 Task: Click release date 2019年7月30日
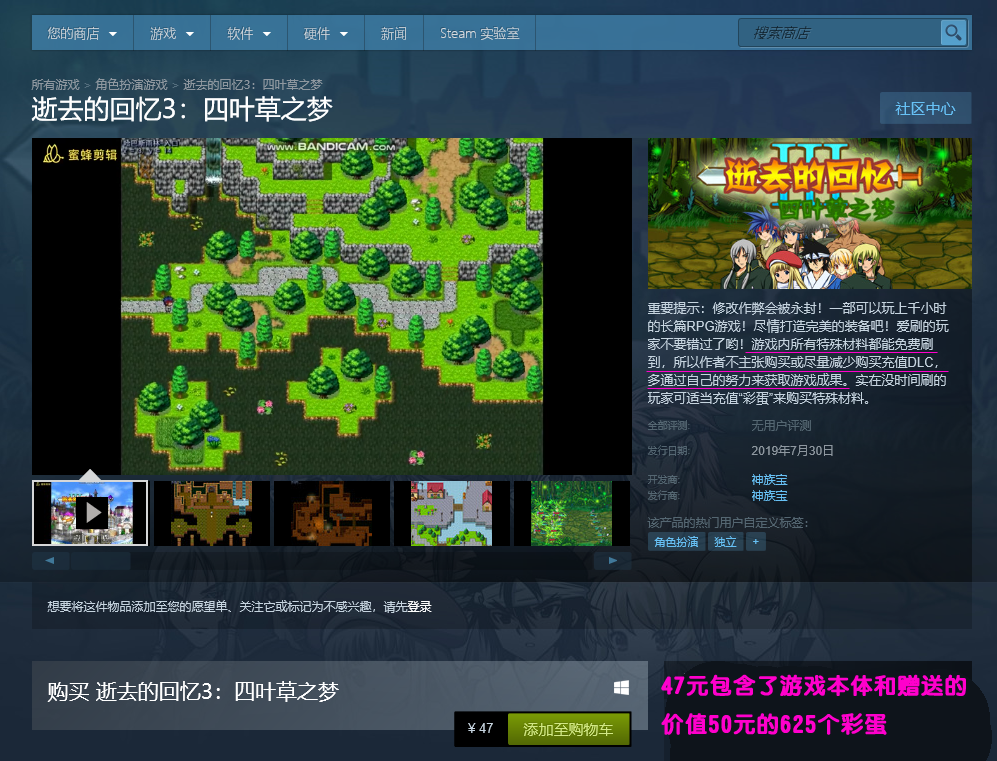coord(792,450)
